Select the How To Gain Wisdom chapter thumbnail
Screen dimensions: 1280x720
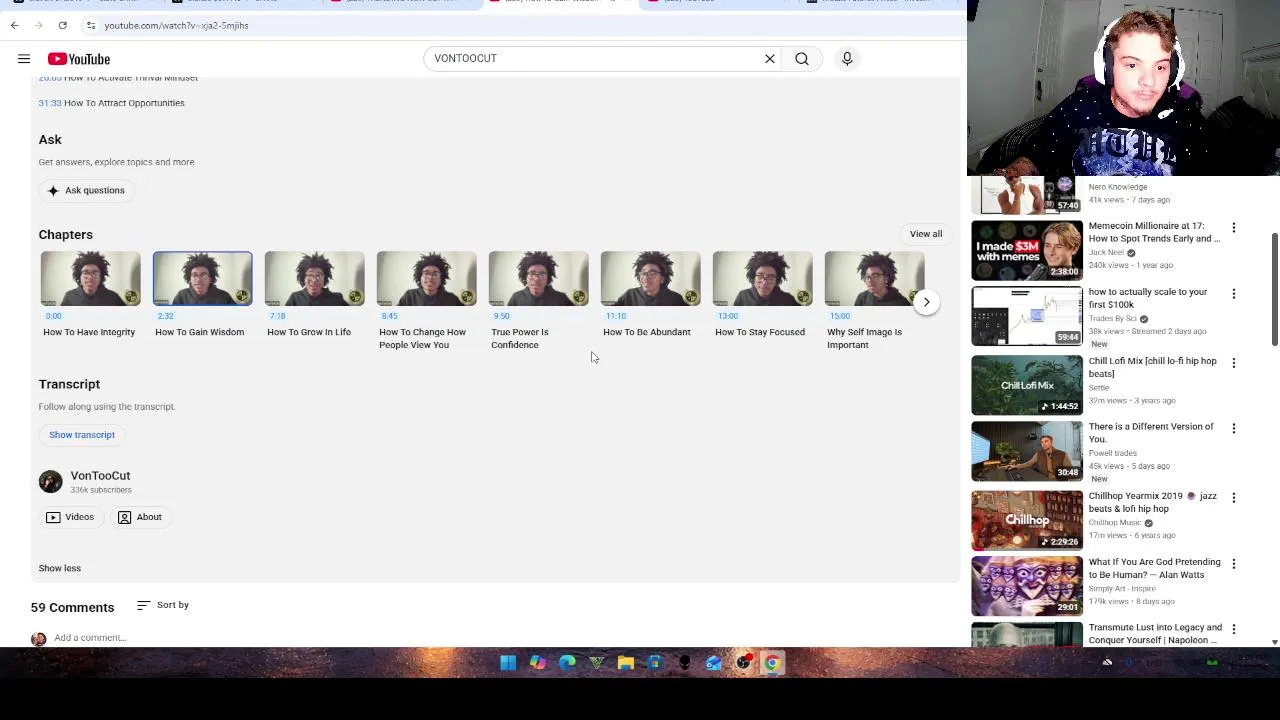(x=203, y=279)
